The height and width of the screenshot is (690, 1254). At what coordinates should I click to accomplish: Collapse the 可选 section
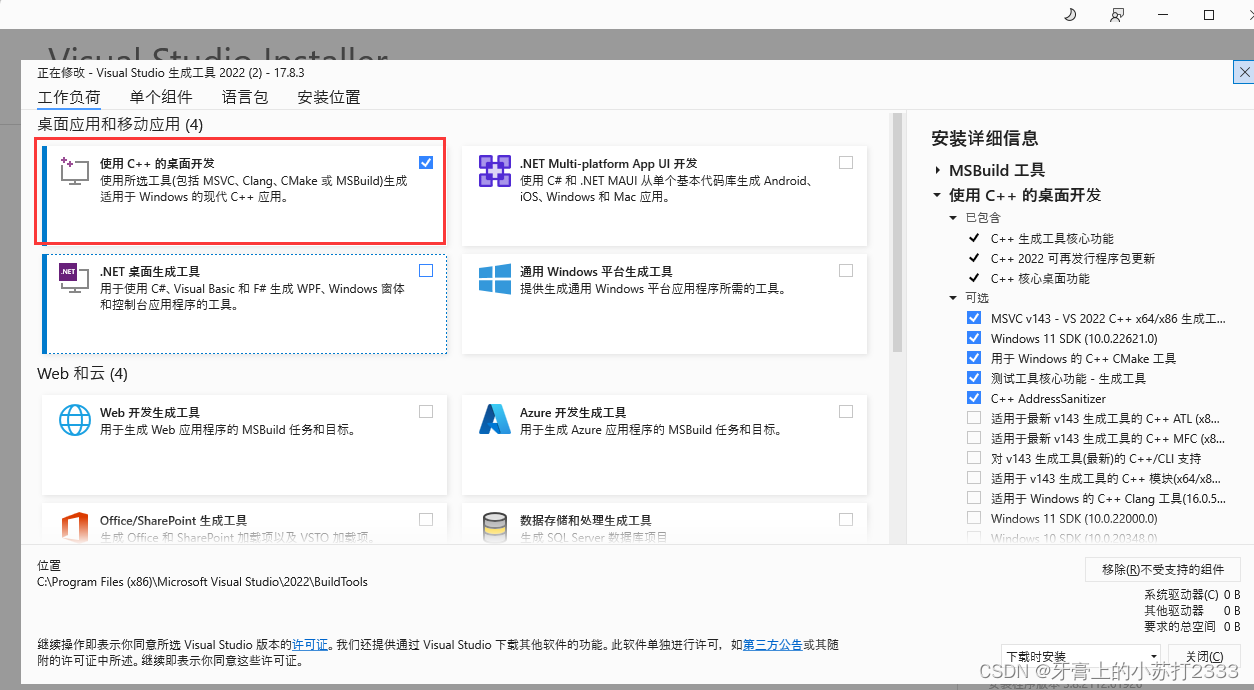click(x=953, y=298)
